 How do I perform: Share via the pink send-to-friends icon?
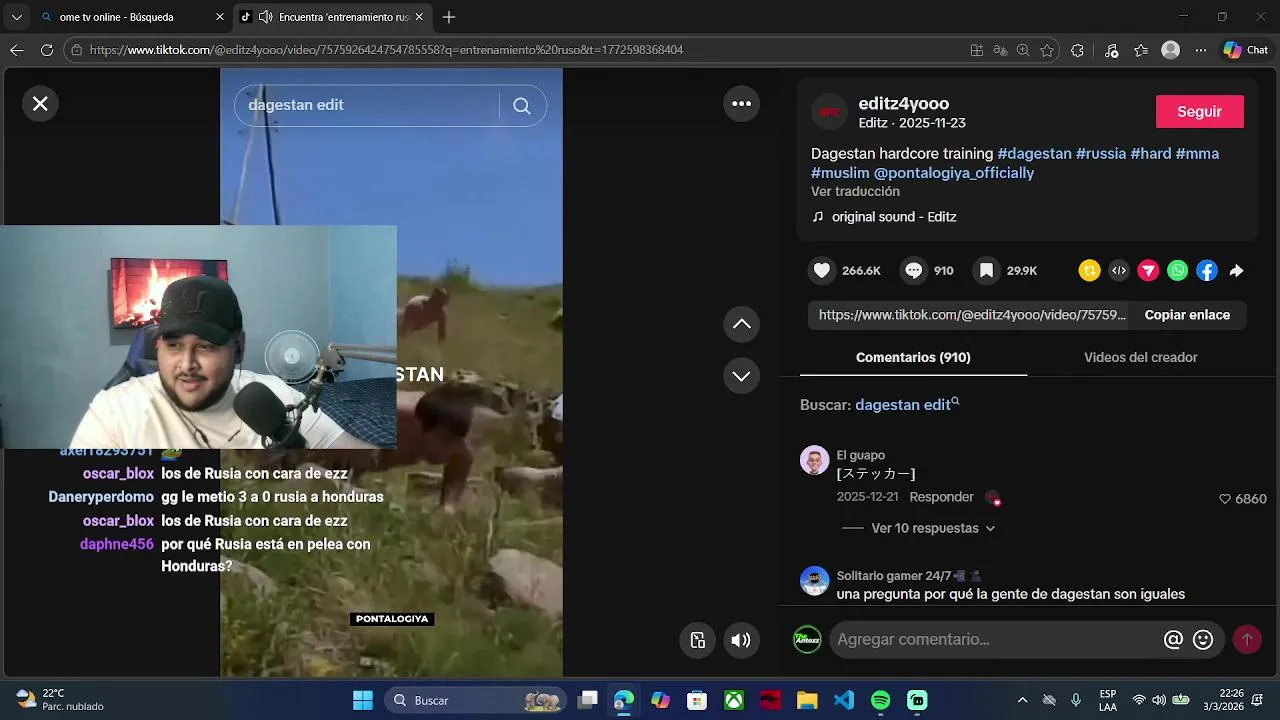click(x=1148, y=270)
